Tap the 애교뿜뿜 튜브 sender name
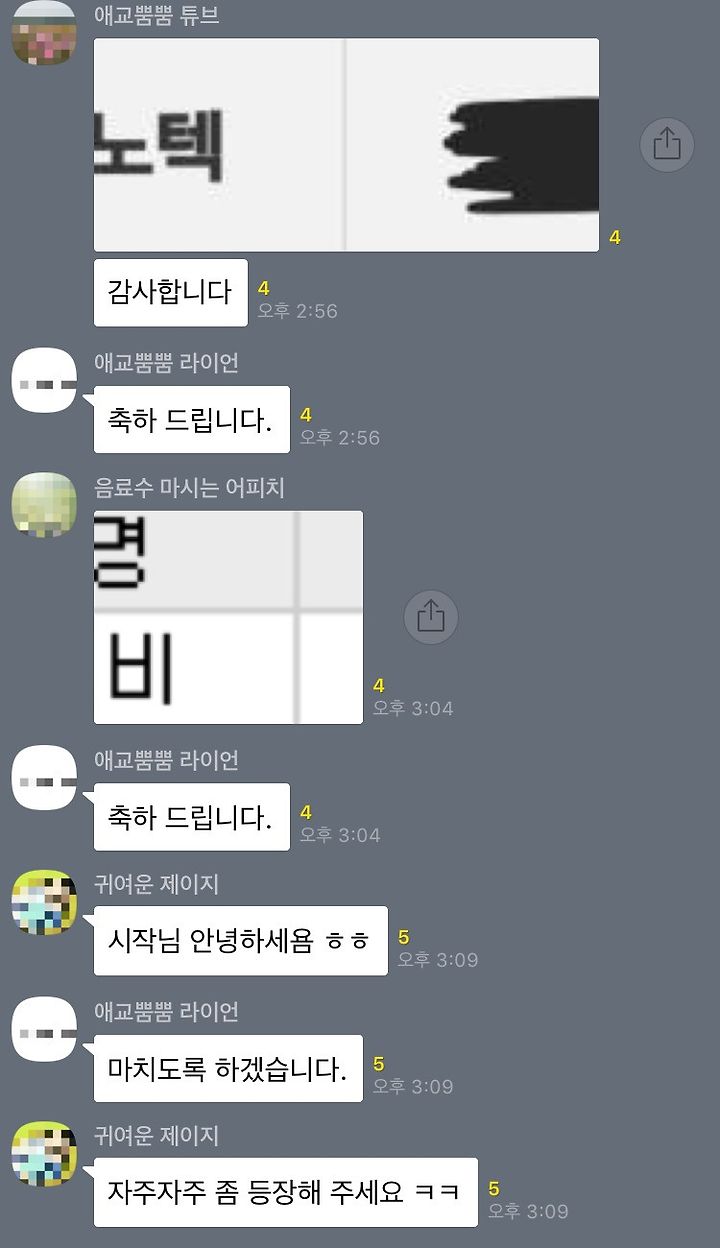The image size is (720, 1248). 157,15
